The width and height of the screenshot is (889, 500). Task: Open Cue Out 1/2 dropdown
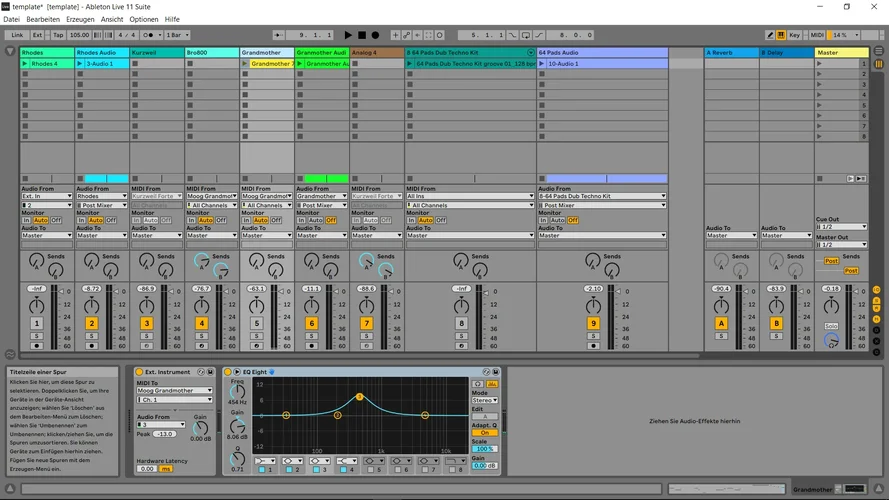pos(841,227)
